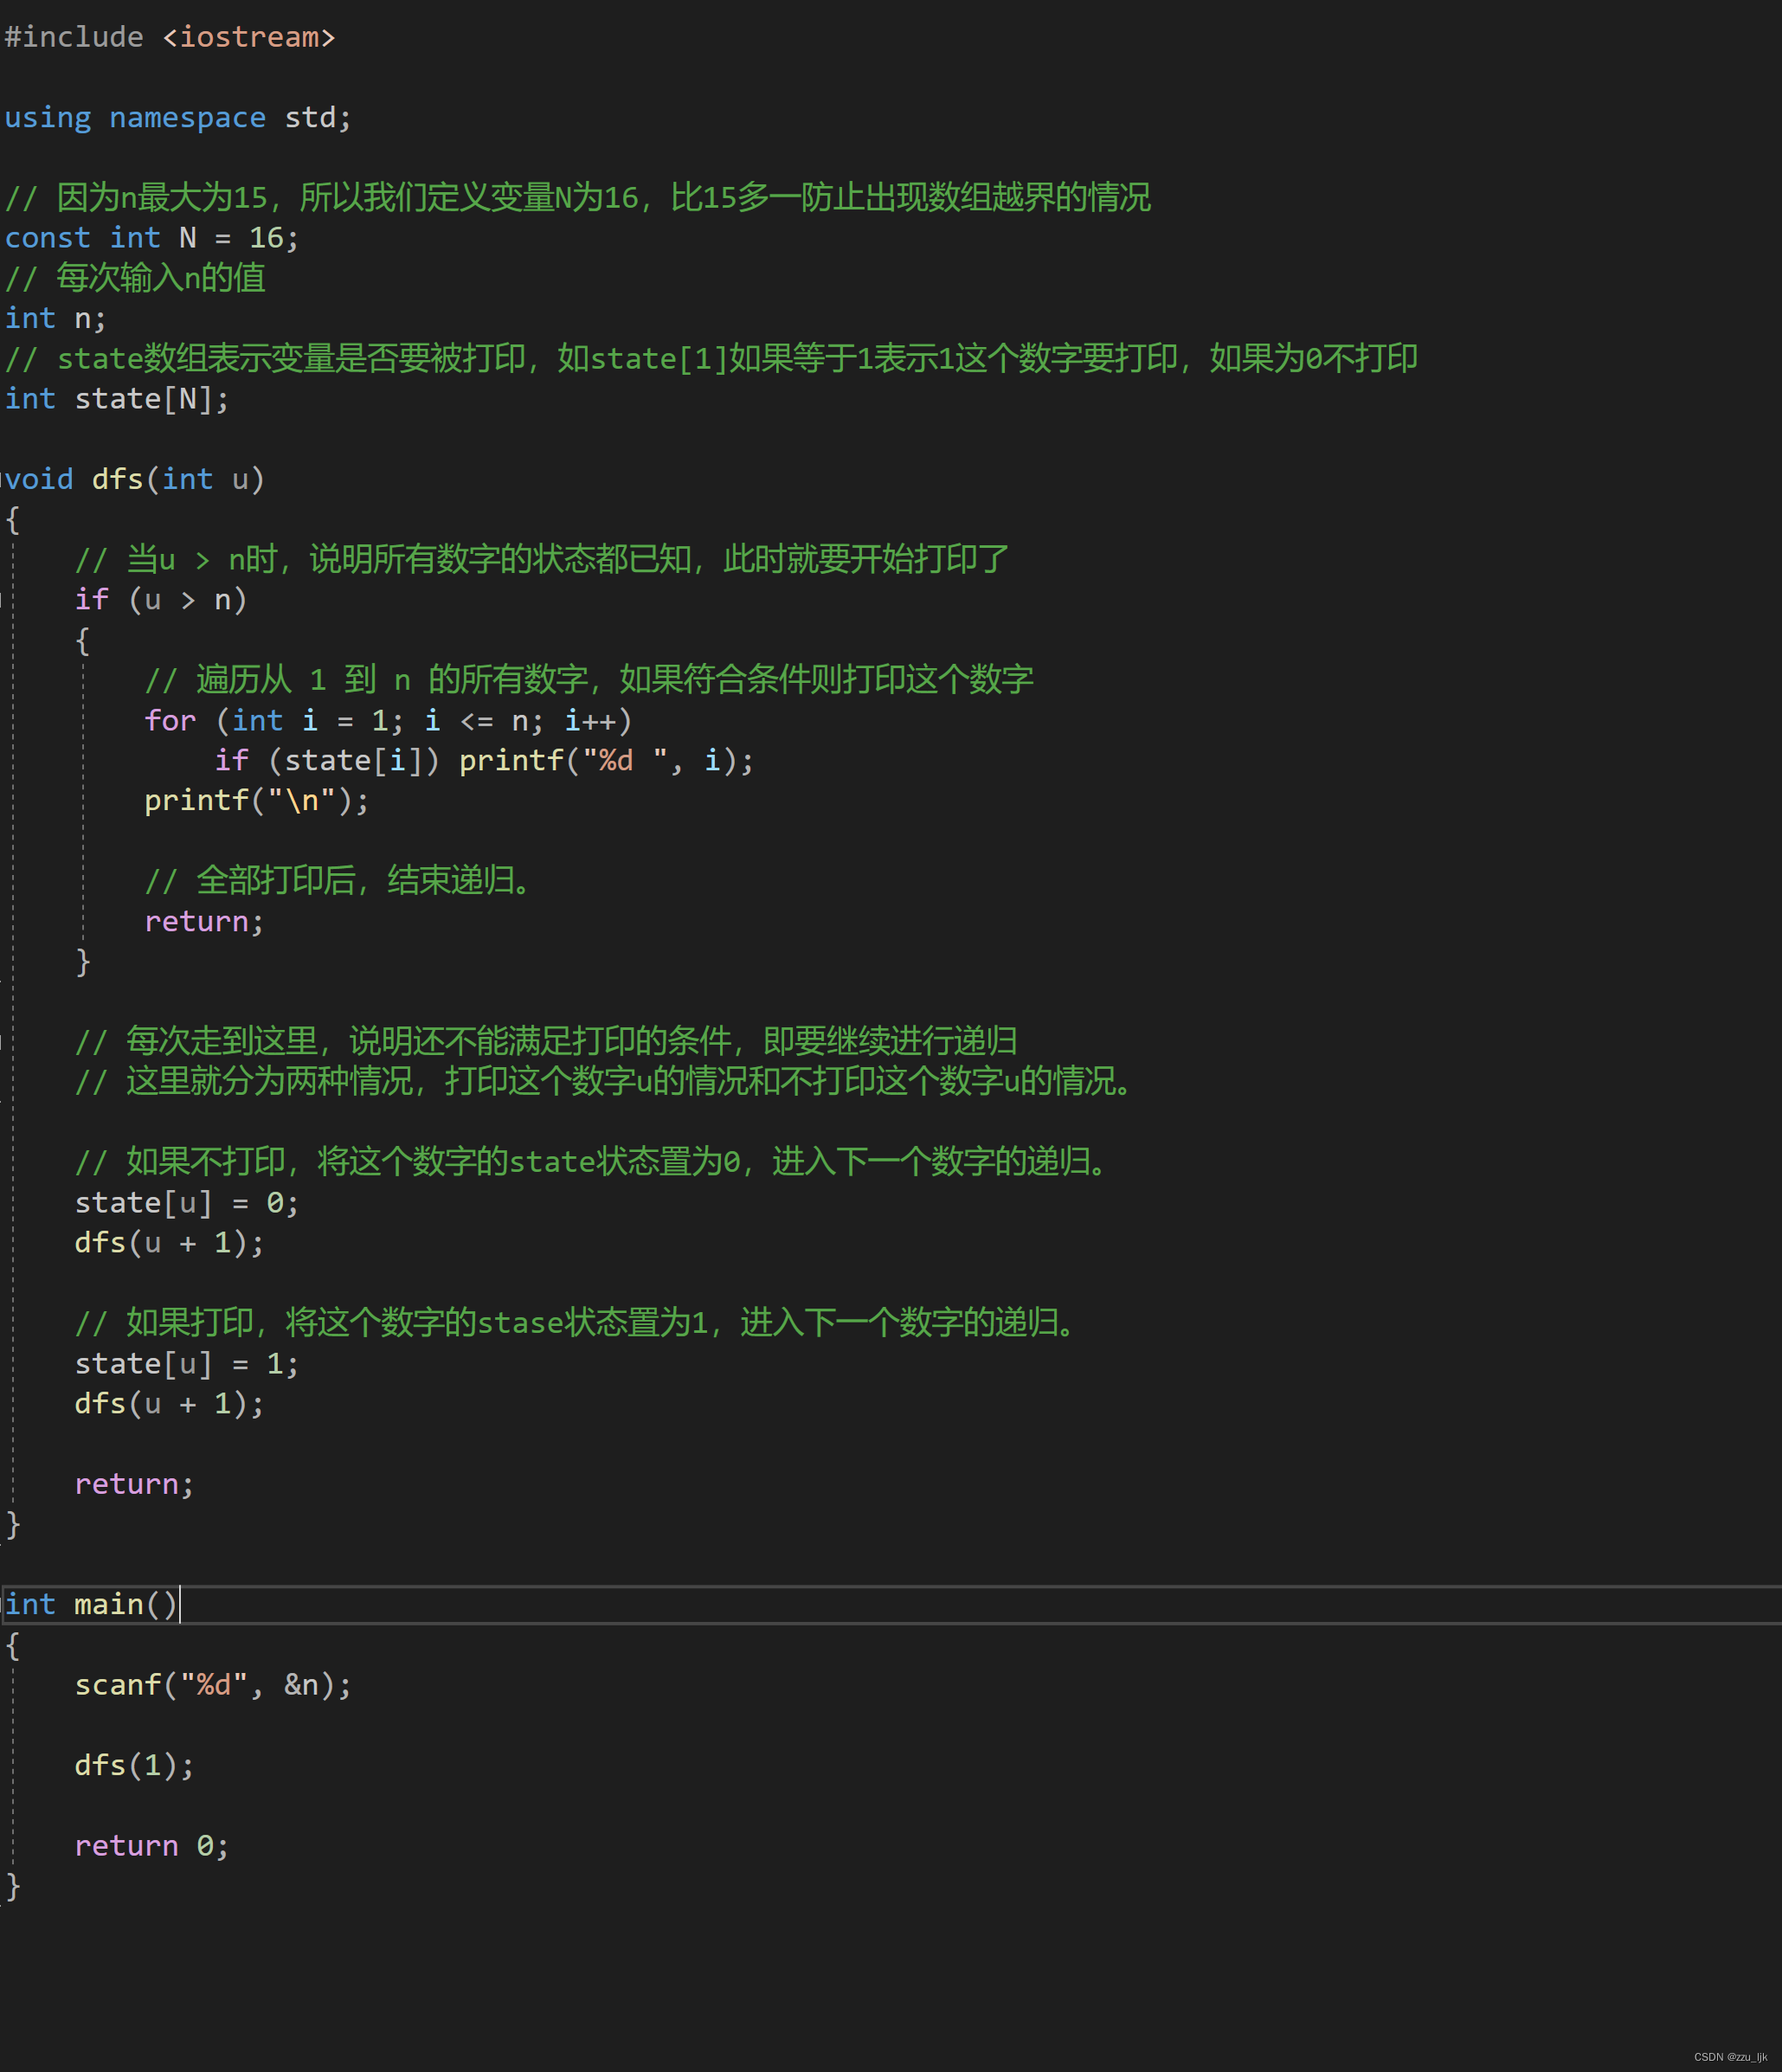Click the for loop header line
Screen dimensions: 1782x2072
tap(388, 720)
